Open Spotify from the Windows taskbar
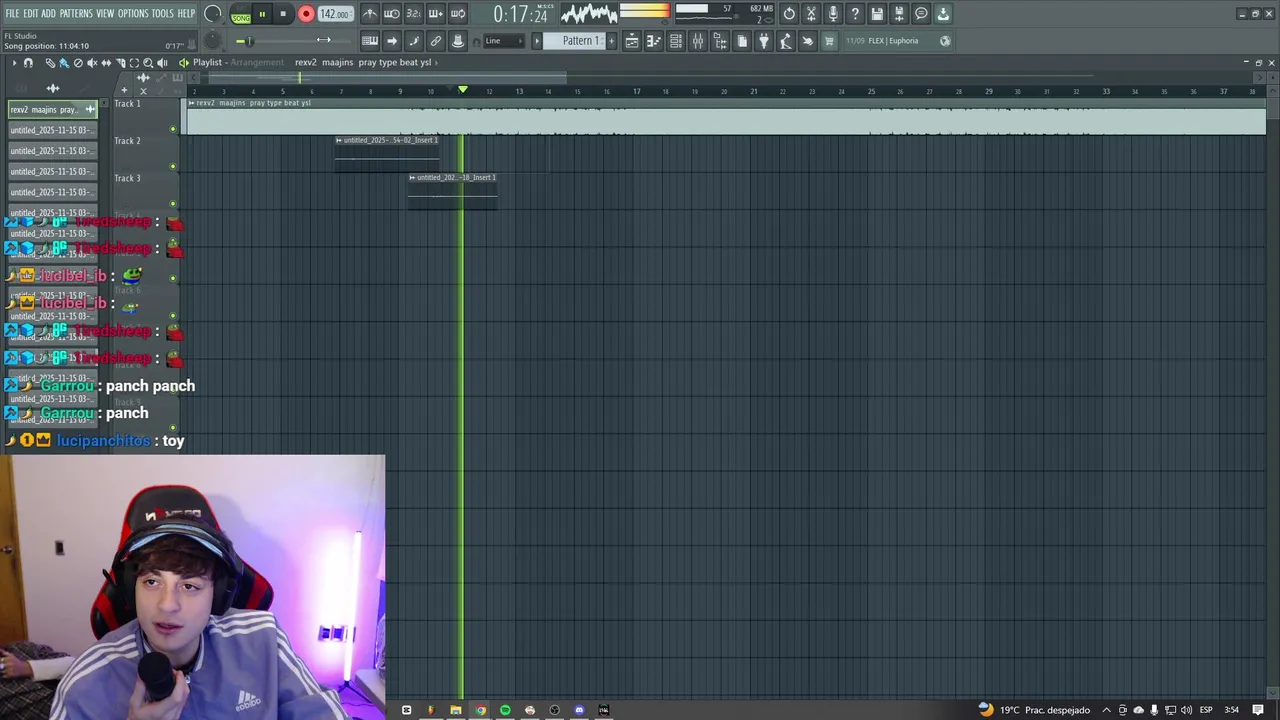The height and width of the screenshot is (720, 1280). 505,710
